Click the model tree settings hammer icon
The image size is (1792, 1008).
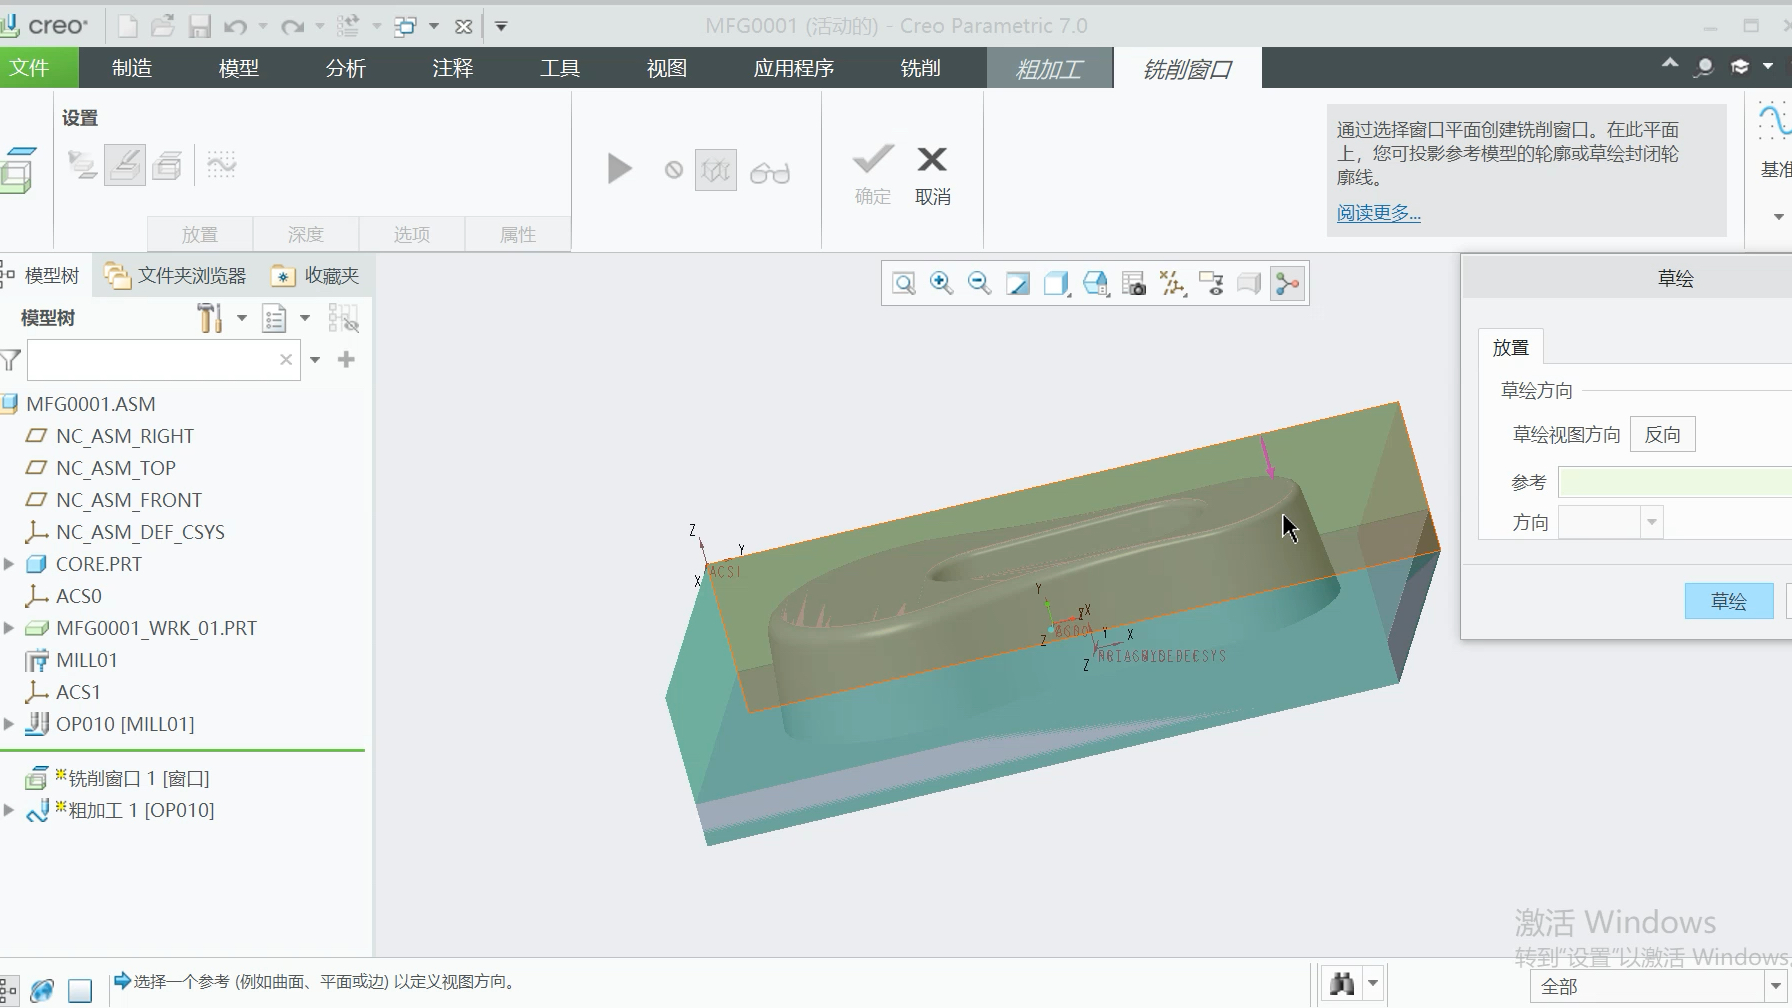pyautogui.click(x=209, y=319)
